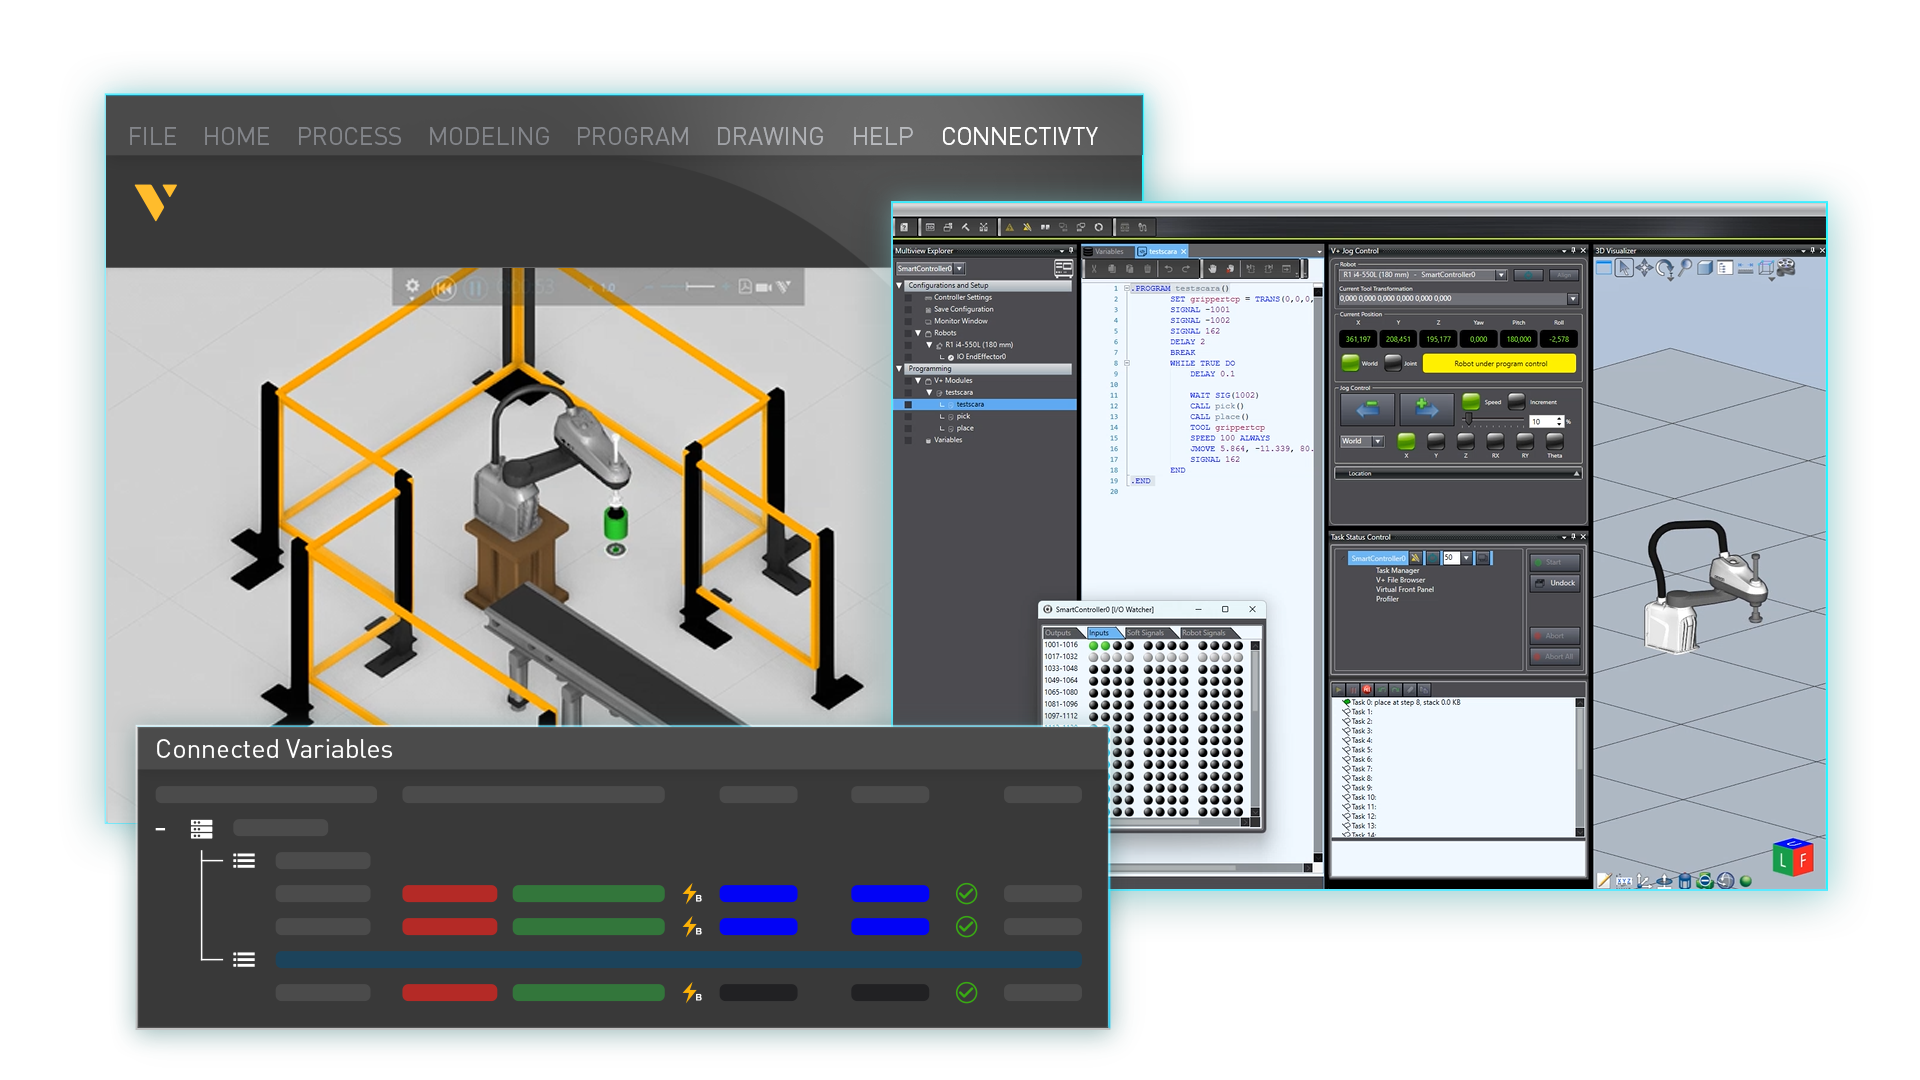
Task: Click the Undo icon in the code editor toolbar
Action: tap(1169, 268)
